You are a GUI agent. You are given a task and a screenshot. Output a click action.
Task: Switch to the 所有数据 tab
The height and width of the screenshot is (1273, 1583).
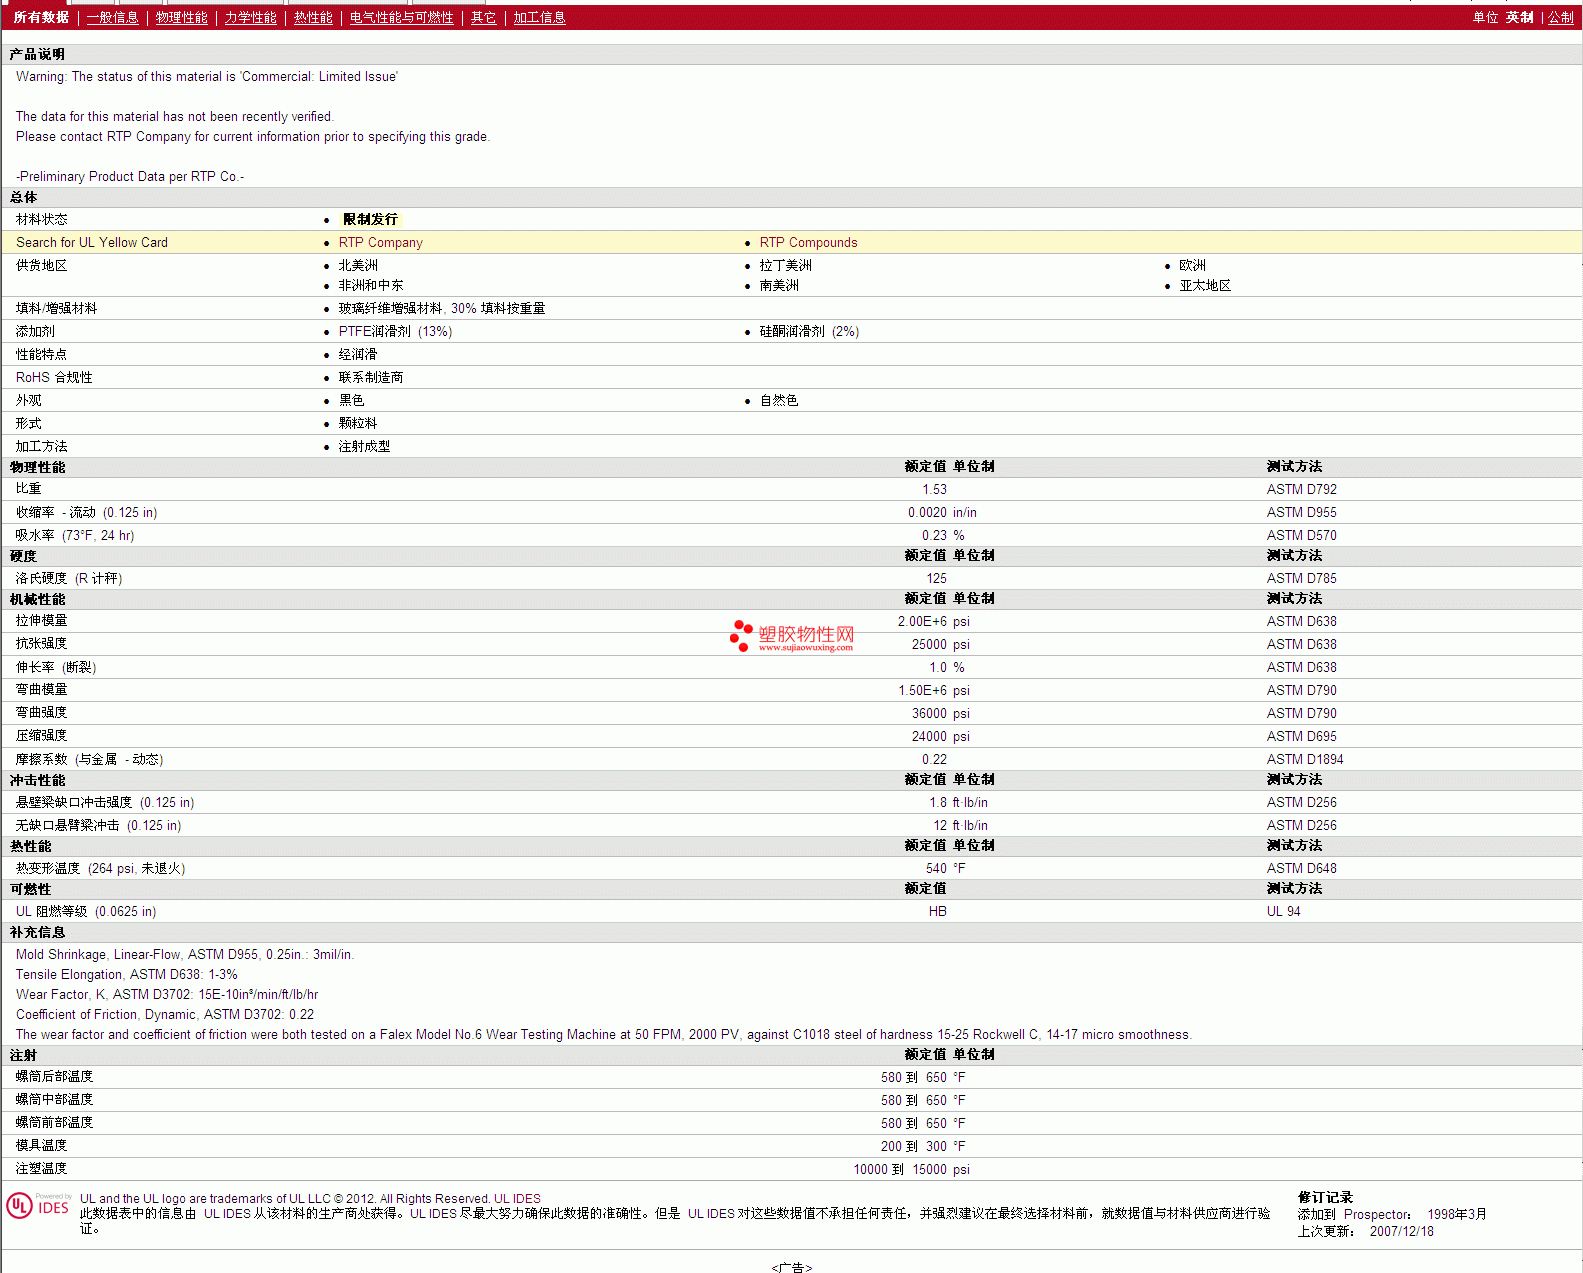point(41,18)
